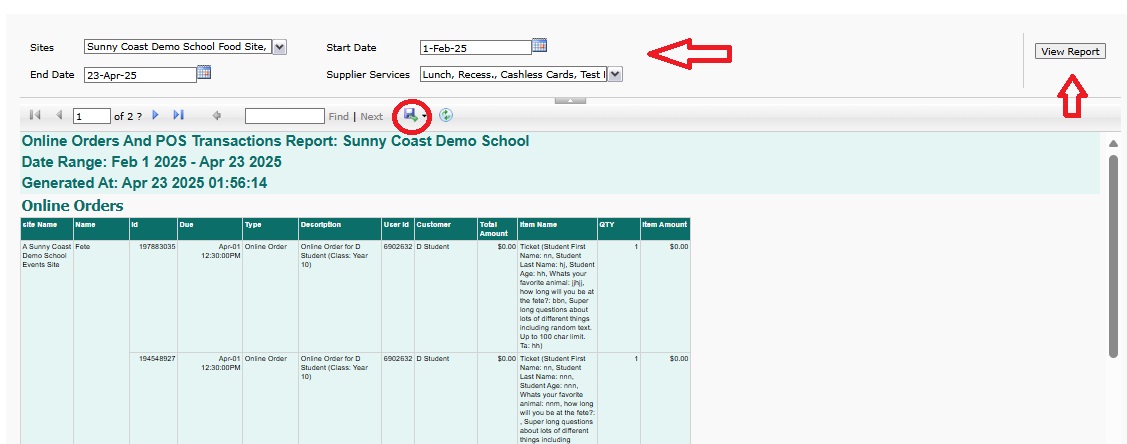The height and width of the screenshot is (444, 1127).
Task: Open End Date calendar picker
Action: tap(204, 72)
